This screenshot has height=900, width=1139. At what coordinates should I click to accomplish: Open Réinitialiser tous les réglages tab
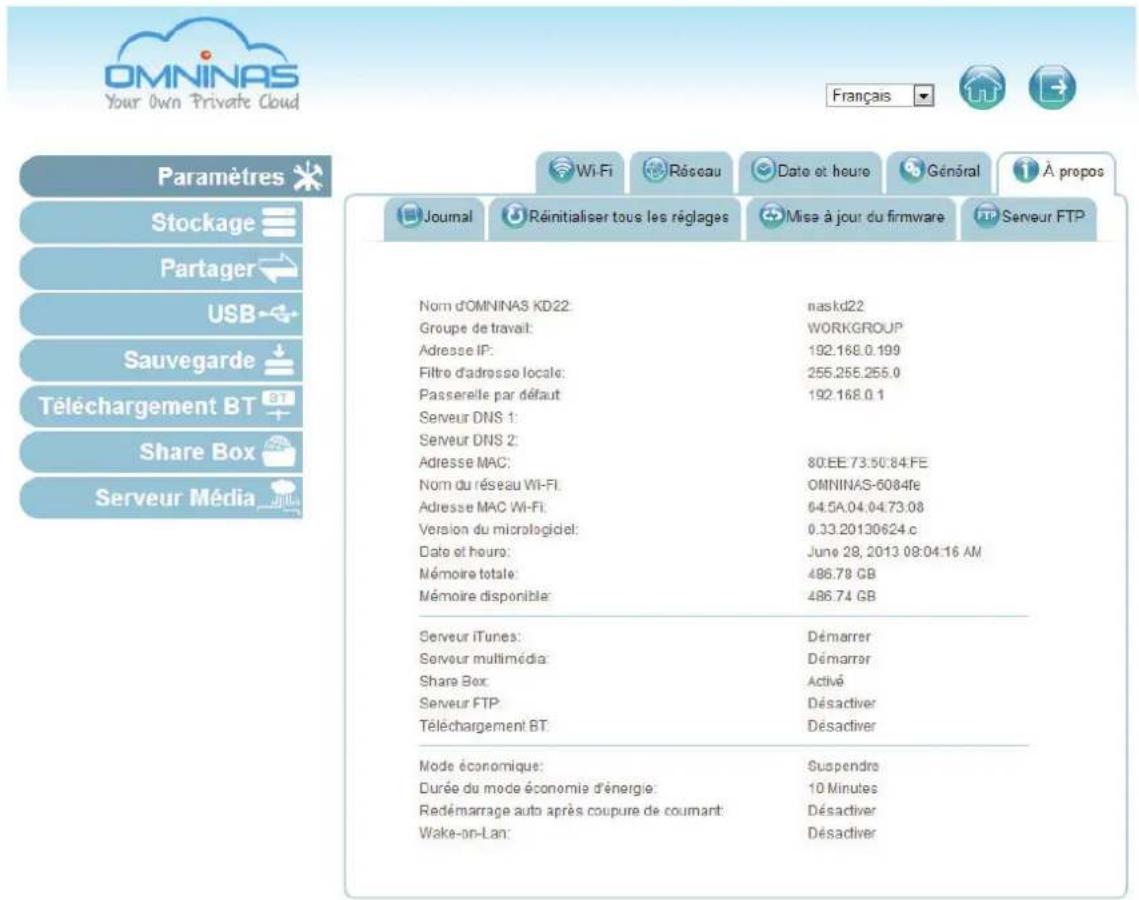(615, 217)
